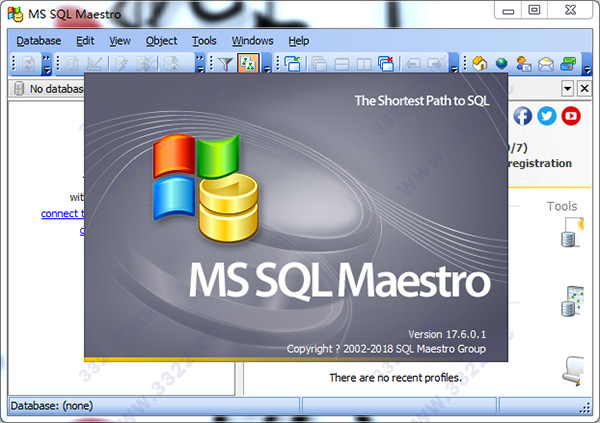The width and height of the screenshot is (600, 423).
Task: Open the View menu
Action: [x=120, y=41]
